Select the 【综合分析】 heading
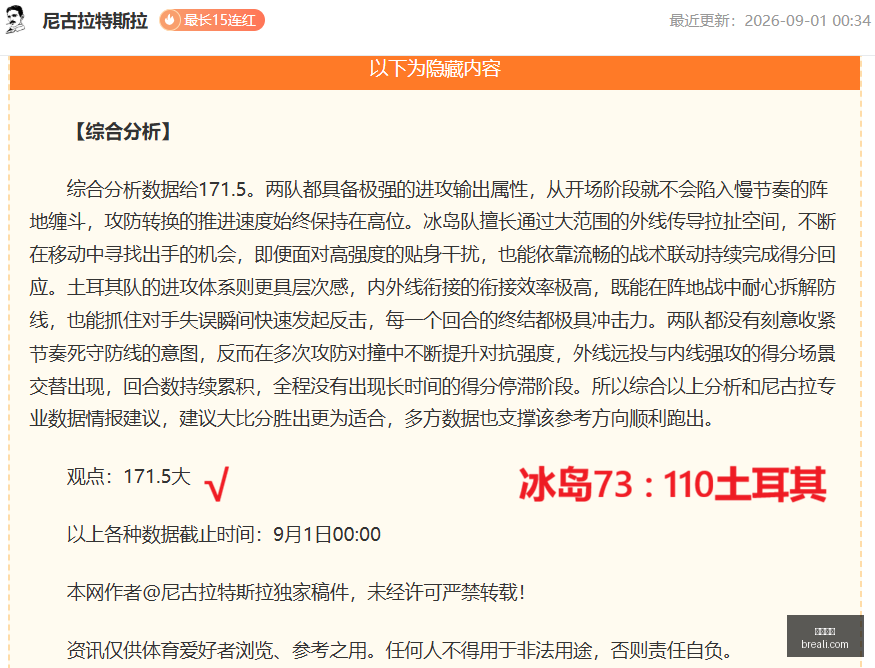 coord(123,132)
